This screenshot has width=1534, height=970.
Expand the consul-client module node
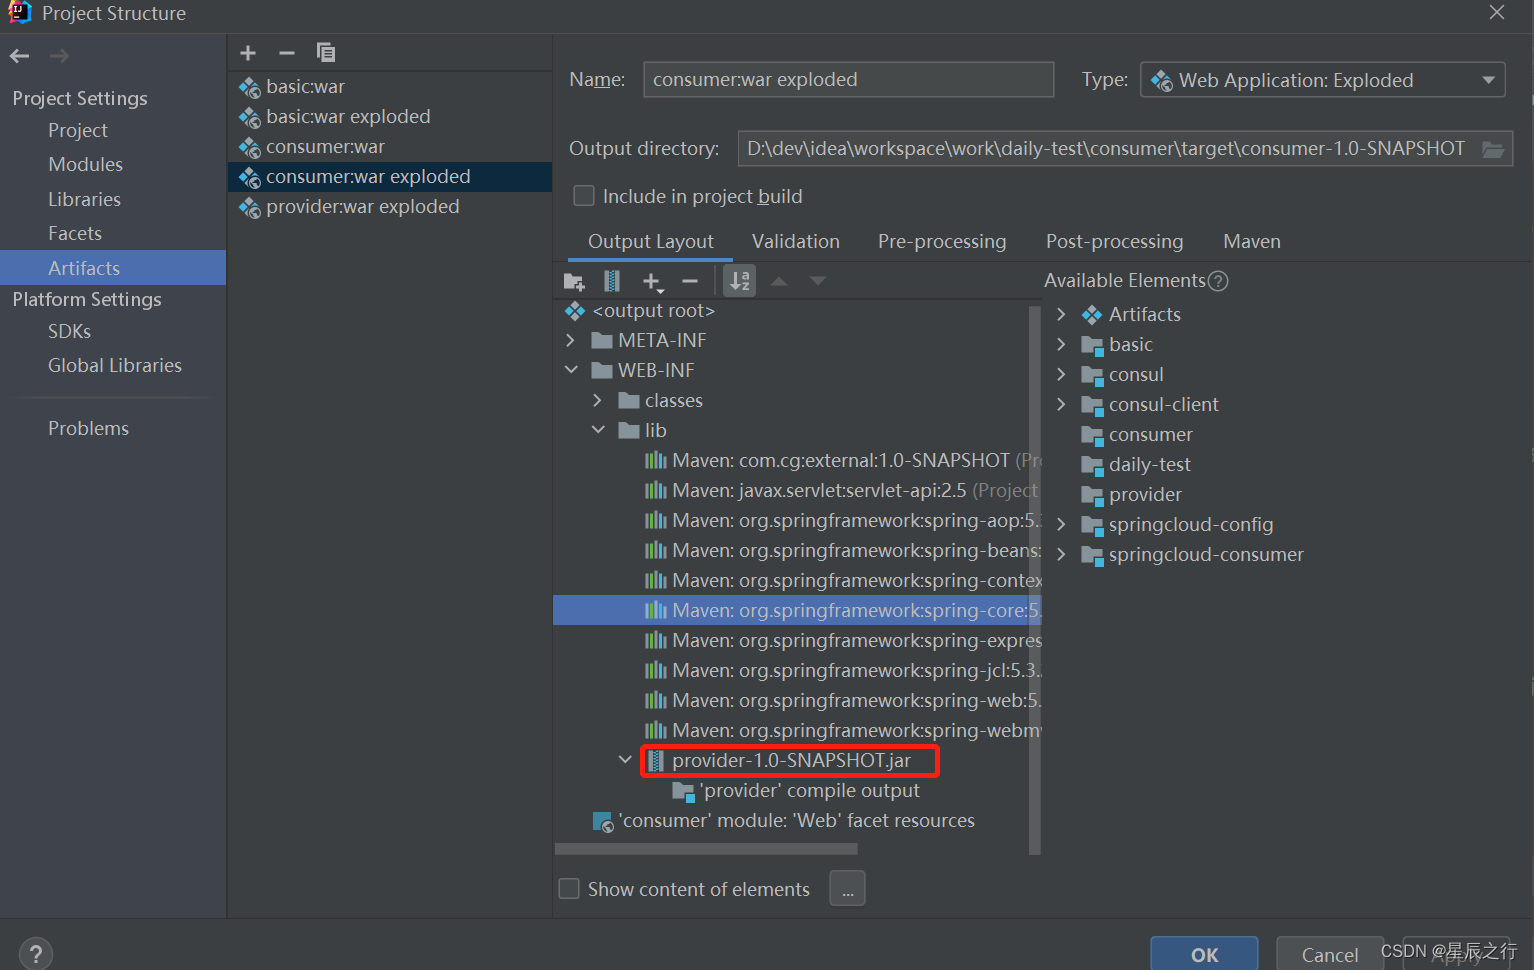pos(1061,405)
